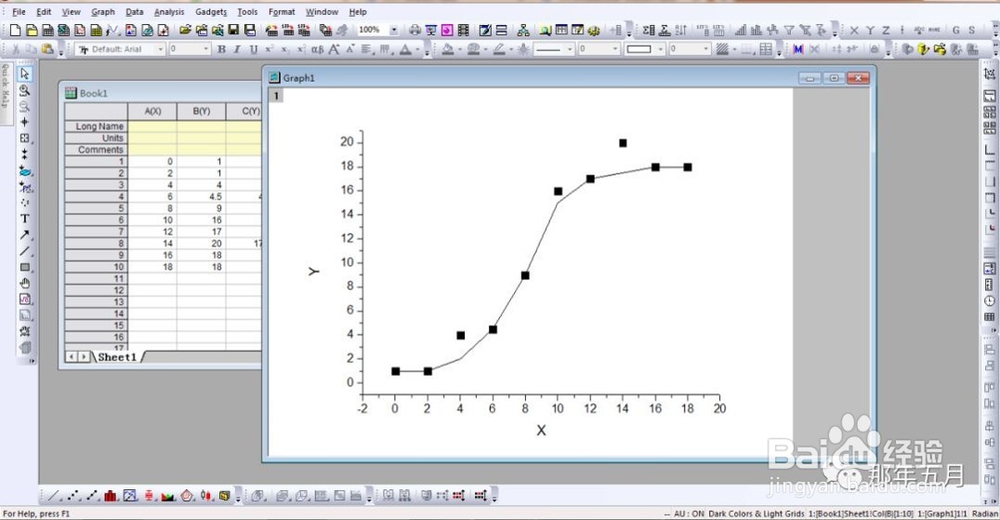Activate the Pan hand tool
This screenshot has width=1000, height=520.
pos(24,283)
